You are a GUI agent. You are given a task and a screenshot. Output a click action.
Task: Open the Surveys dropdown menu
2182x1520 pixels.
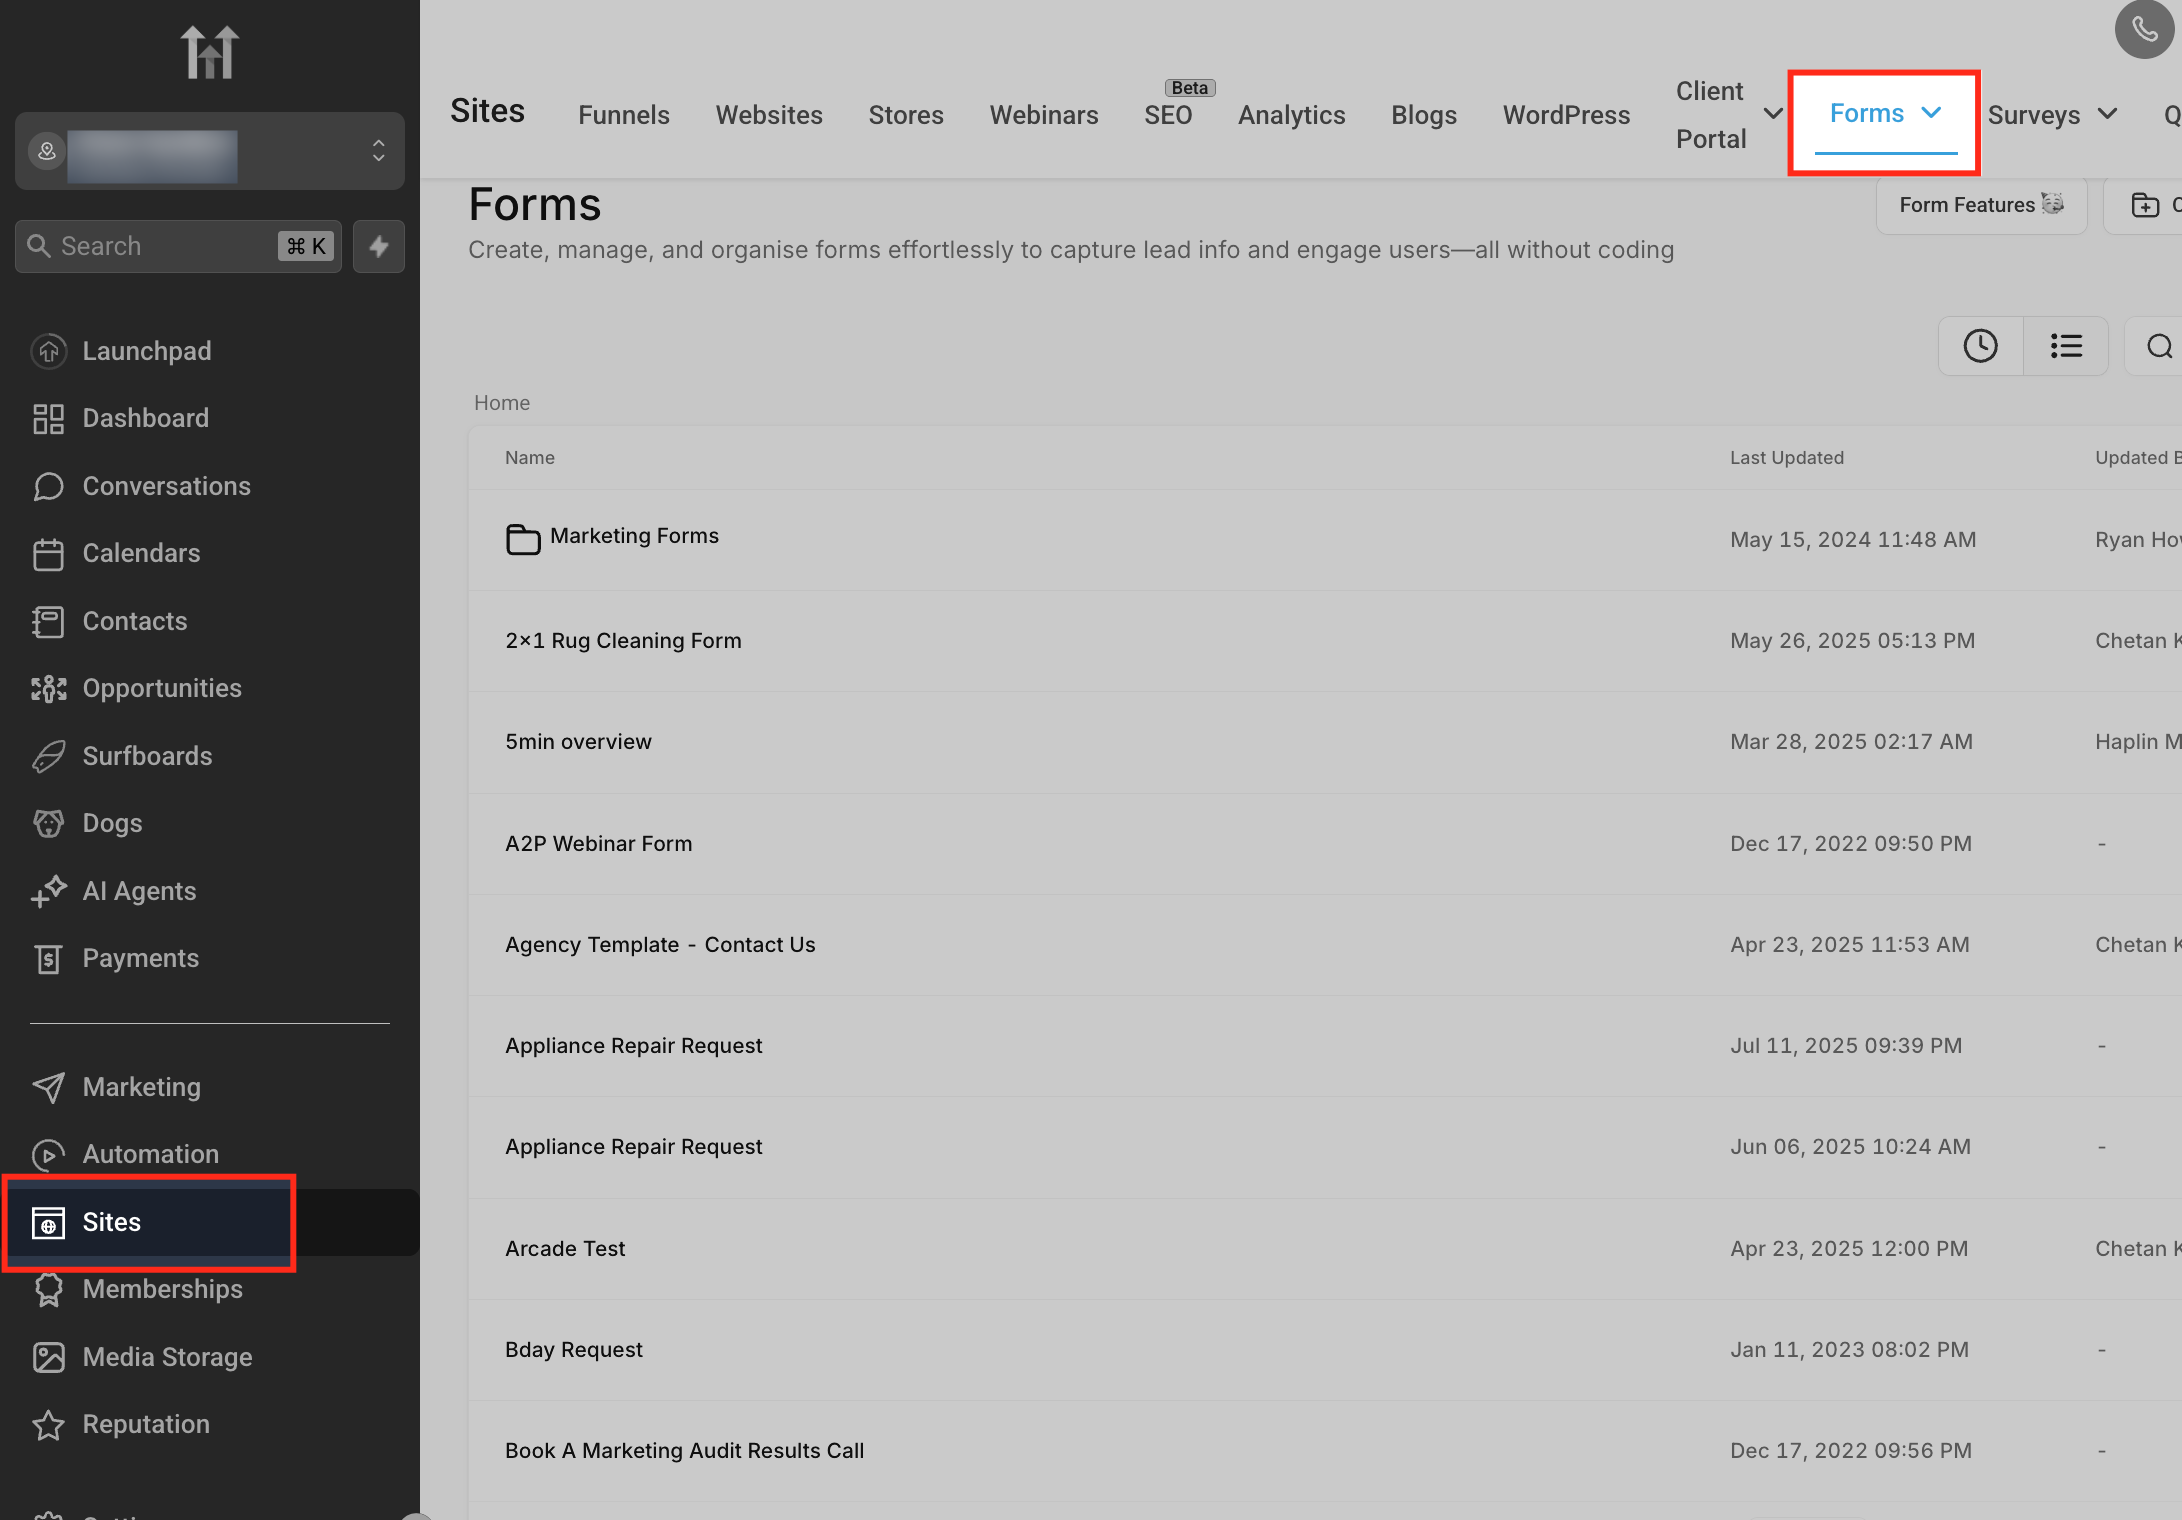(2052, 114)
